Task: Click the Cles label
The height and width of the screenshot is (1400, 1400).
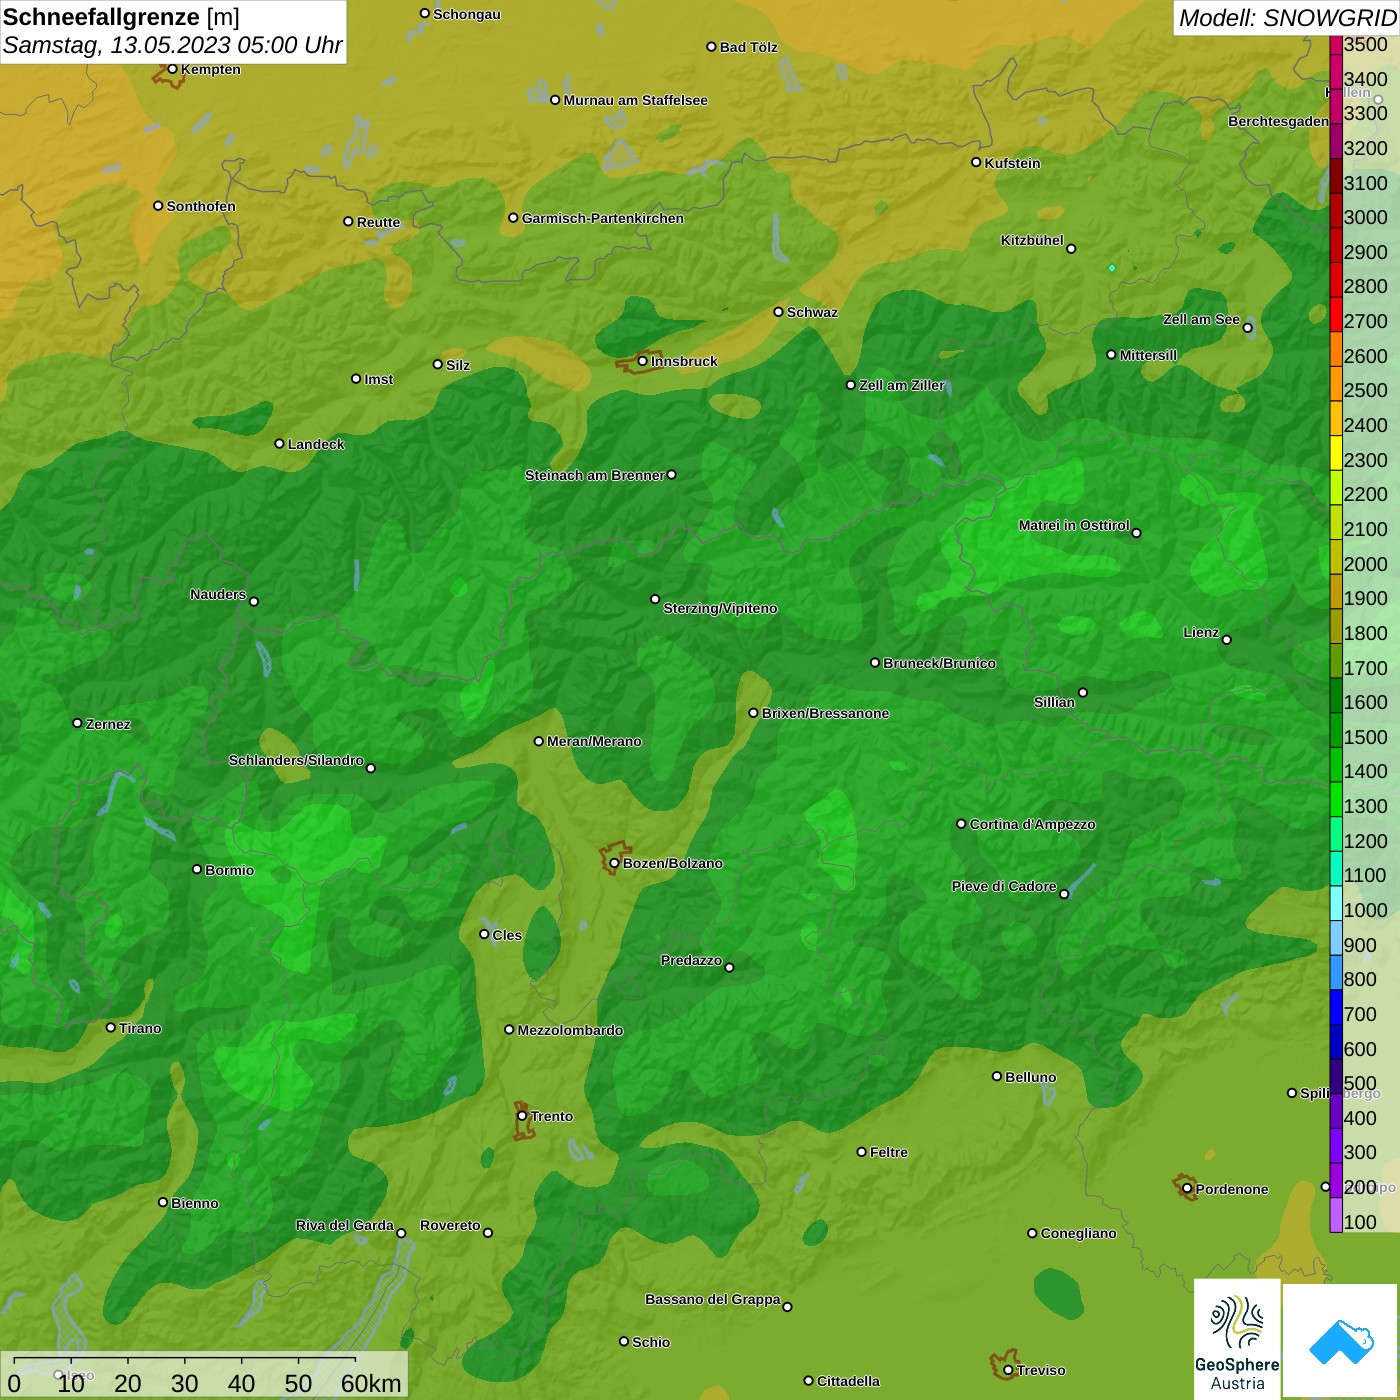Action: pyautogui.click(x=507, y=935)
